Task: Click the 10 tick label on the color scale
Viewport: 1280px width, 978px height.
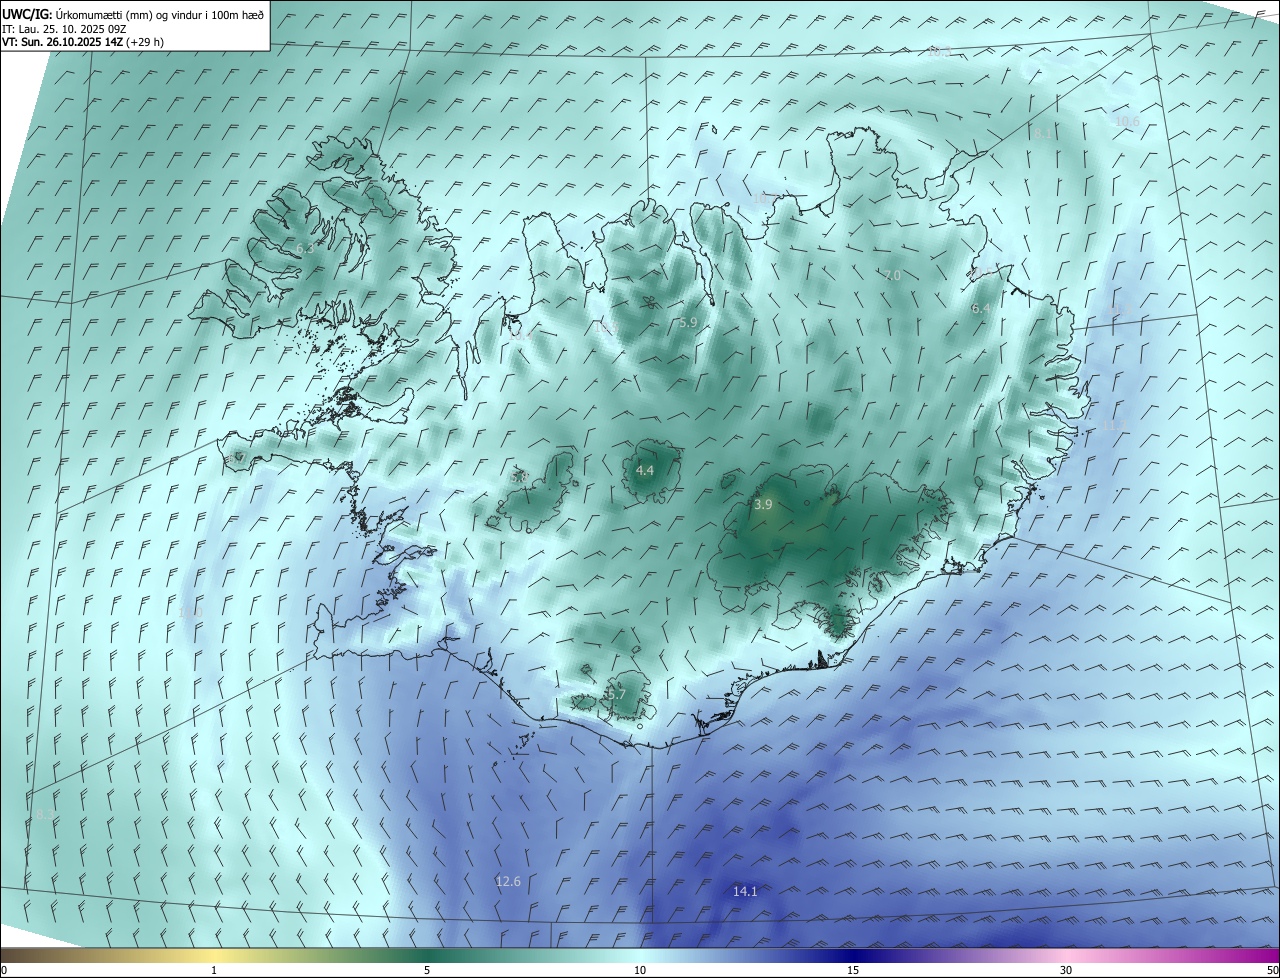Action: [x=640, y=970]
